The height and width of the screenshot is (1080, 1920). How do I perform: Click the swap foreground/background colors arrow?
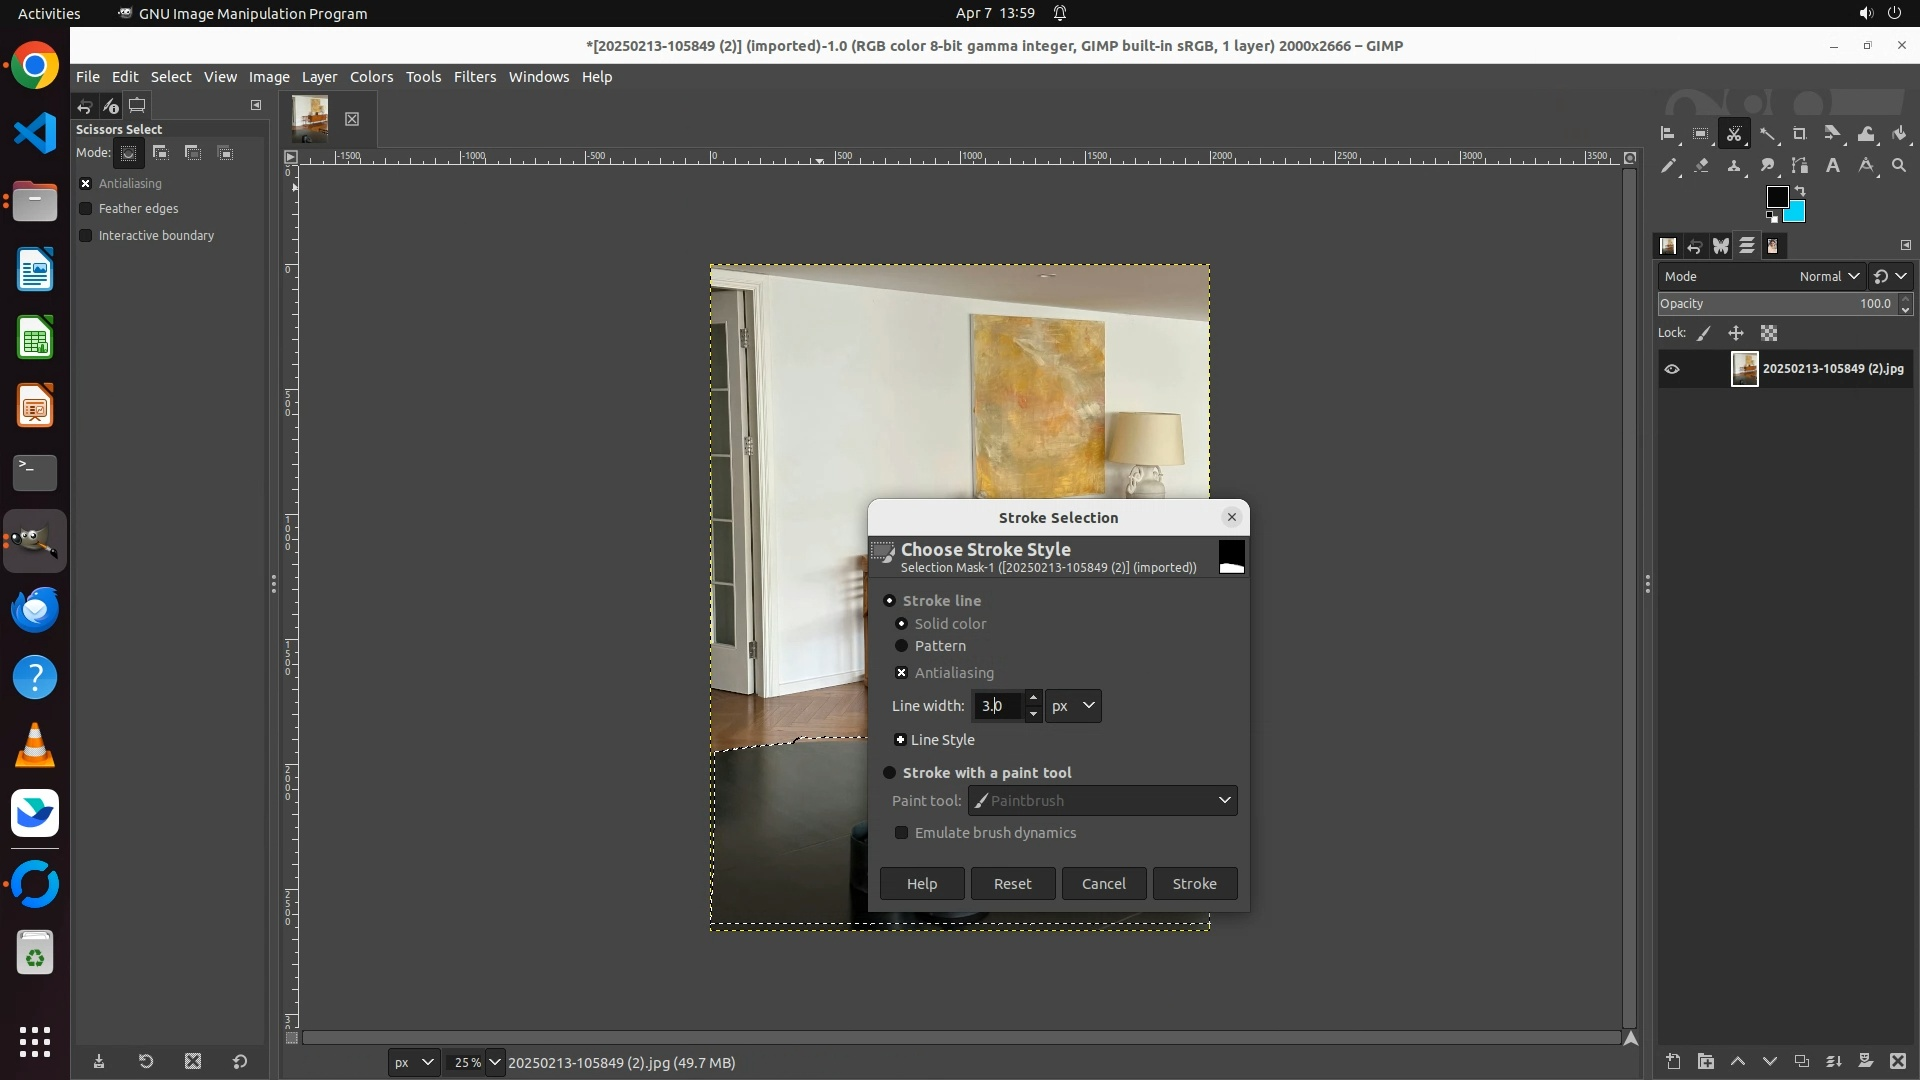pyautogui.click(x=1800, y=191)
